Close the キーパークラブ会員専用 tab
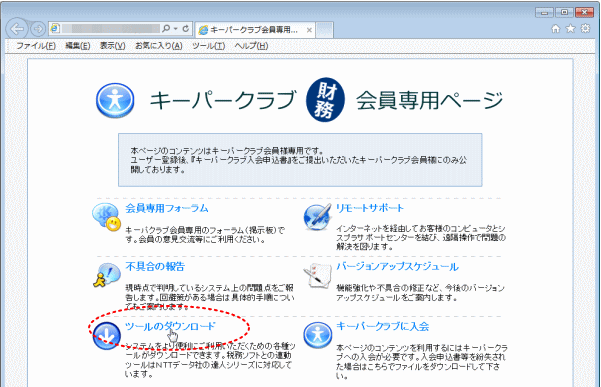 tap(309, 30)
